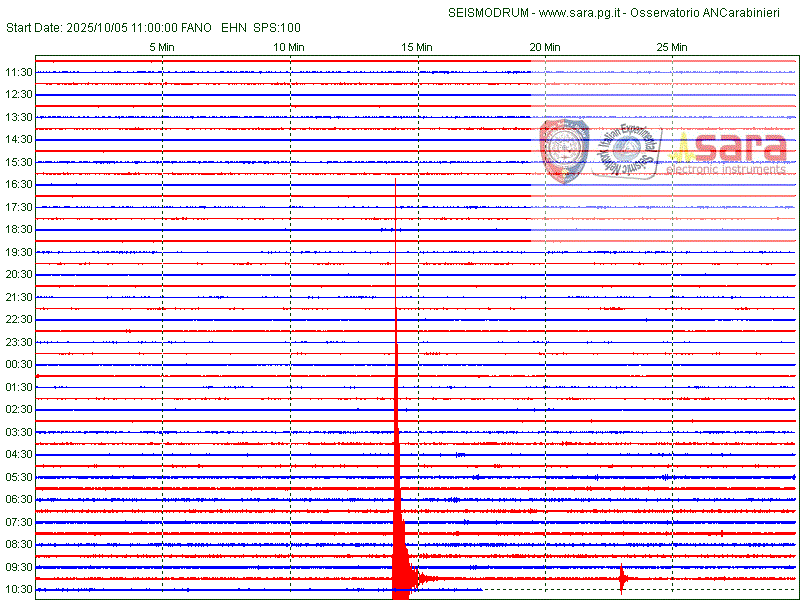Viewport: 800px width, 600px height.
Task: Click the 5 Min time axis label
Action: click(x=162, y=47)
